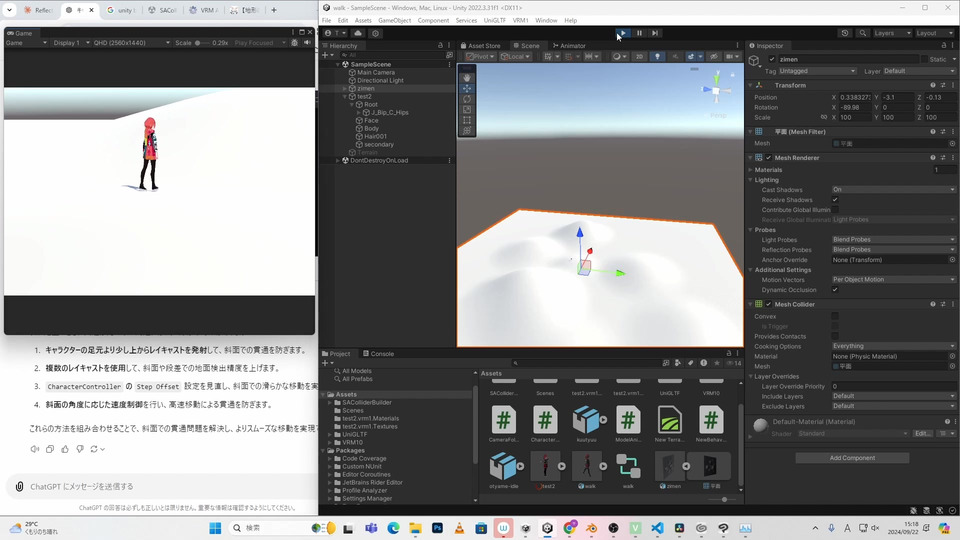
Task: Open Unity global search icon
Action: pos(862,33)
